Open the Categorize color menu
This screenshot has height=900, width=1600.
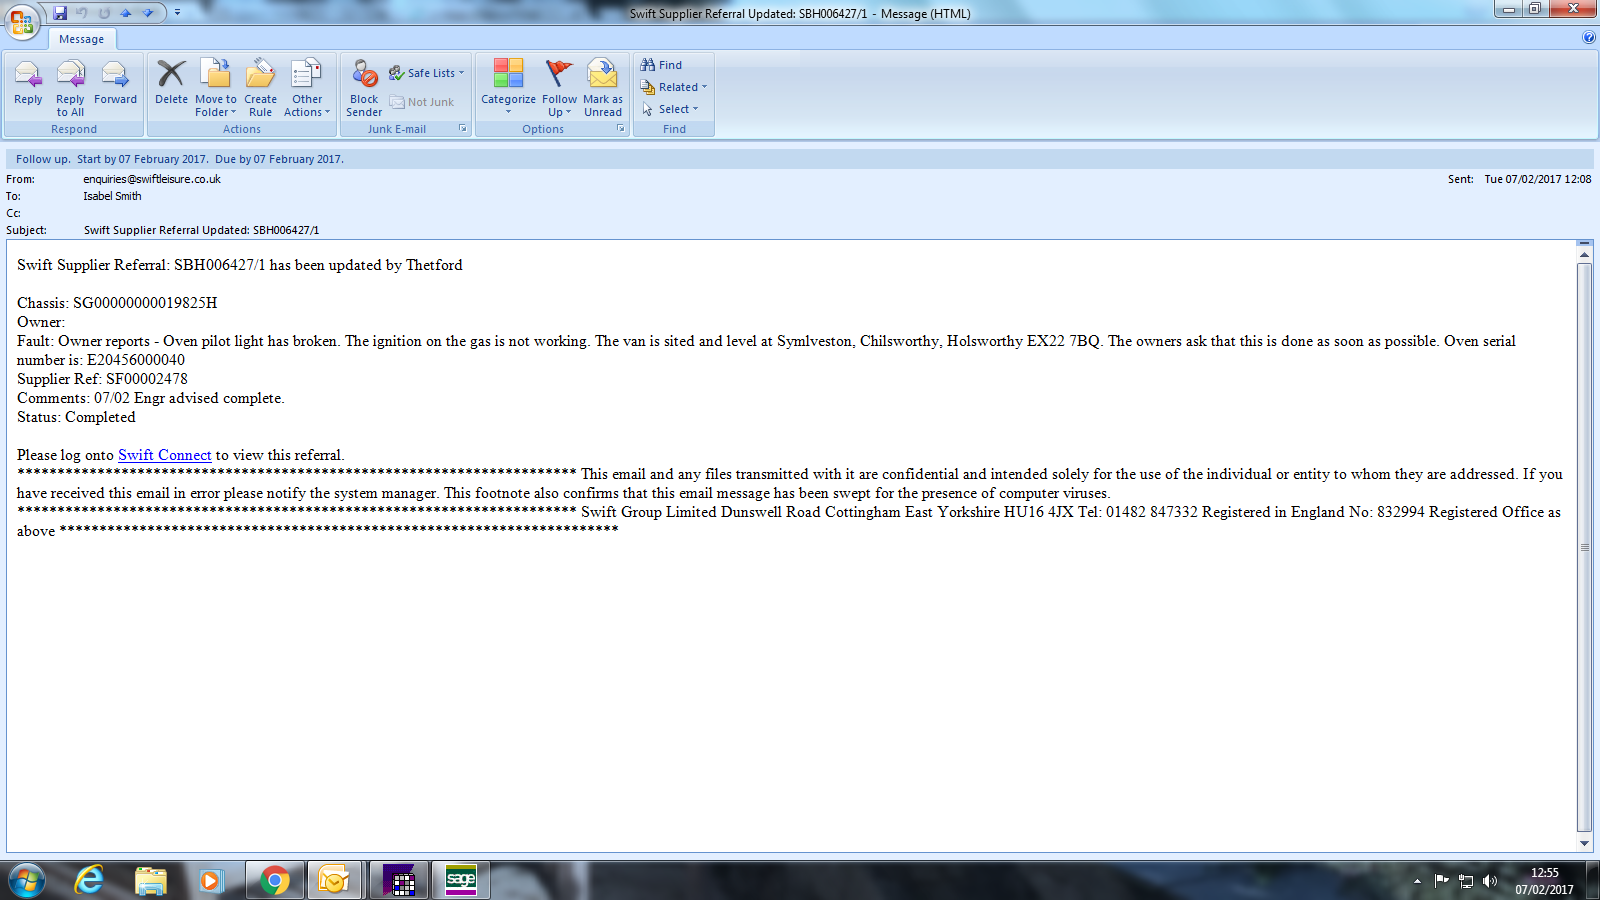tap(508, 88)
